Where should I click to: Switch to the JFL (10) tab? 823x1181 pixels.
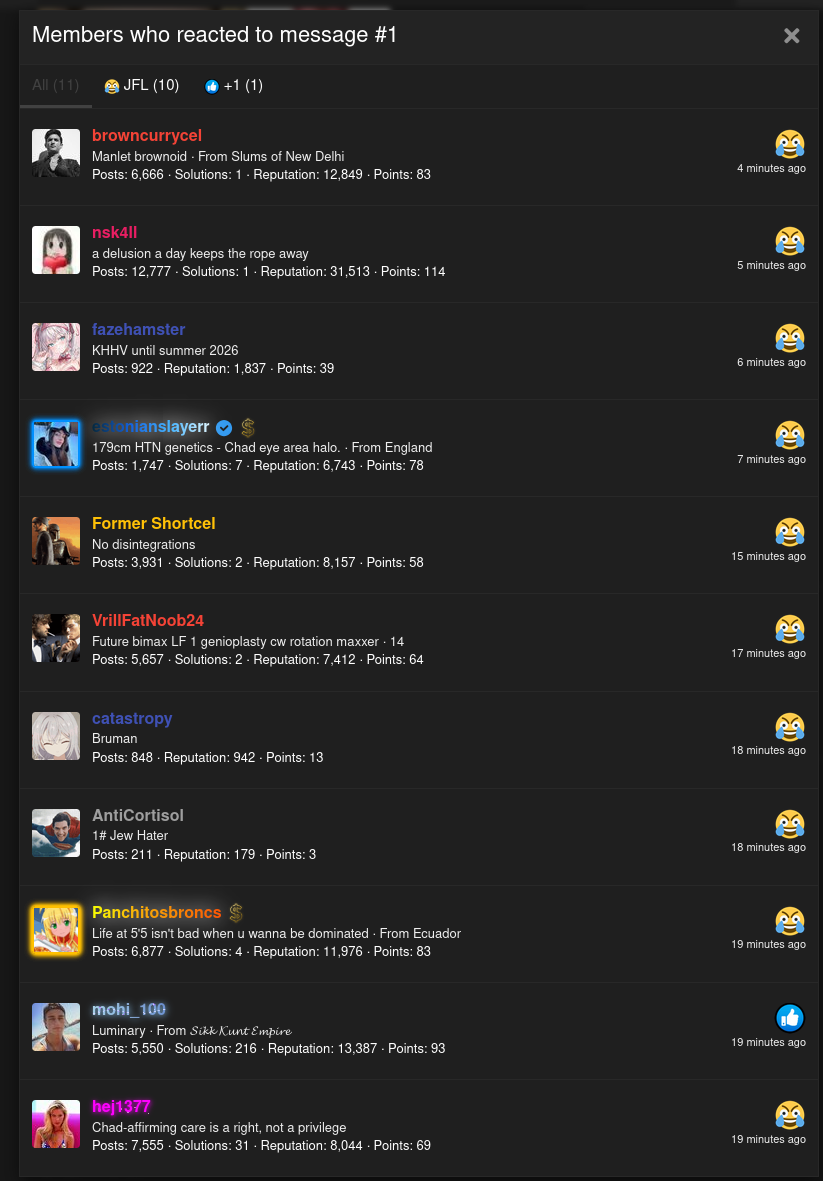pos(142,86)
